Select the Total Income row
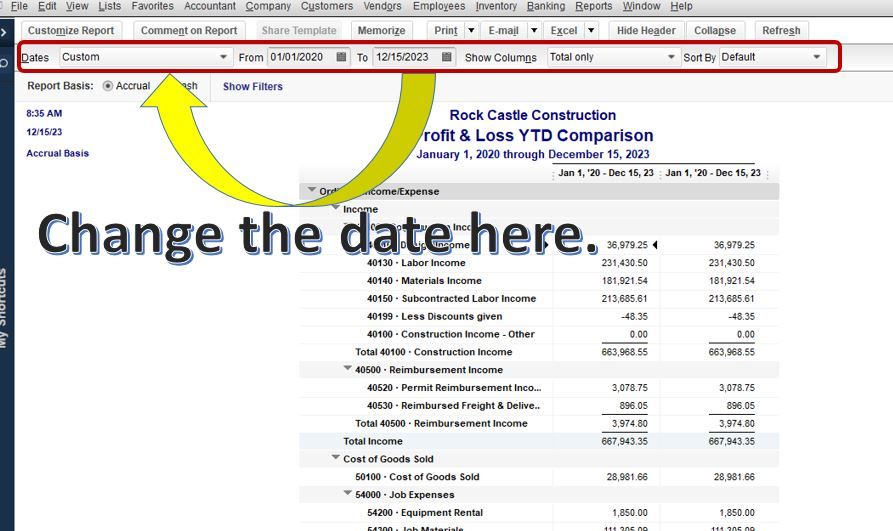The image size is (893, 531). (539, 441)
